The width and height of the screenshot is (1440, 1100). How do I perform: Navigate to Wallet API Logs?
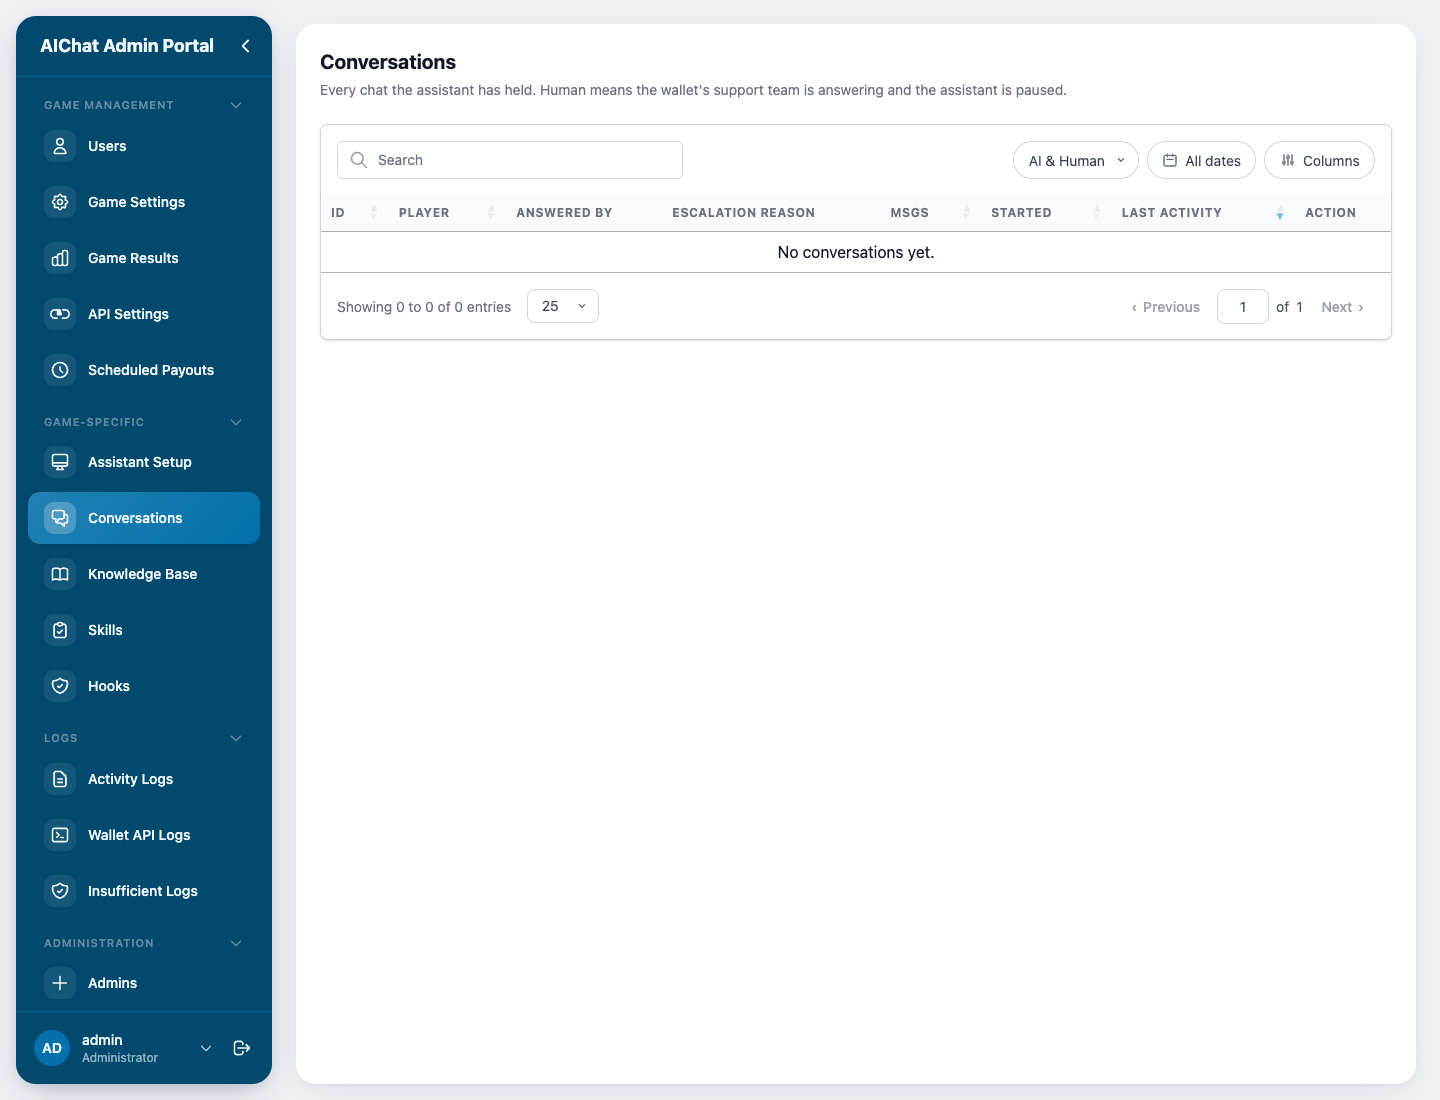[144, 835]
